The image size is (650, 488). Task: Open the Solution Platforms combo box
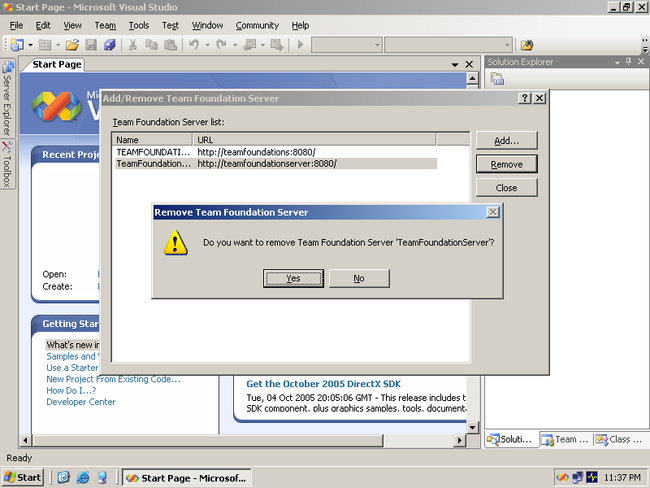448,45
